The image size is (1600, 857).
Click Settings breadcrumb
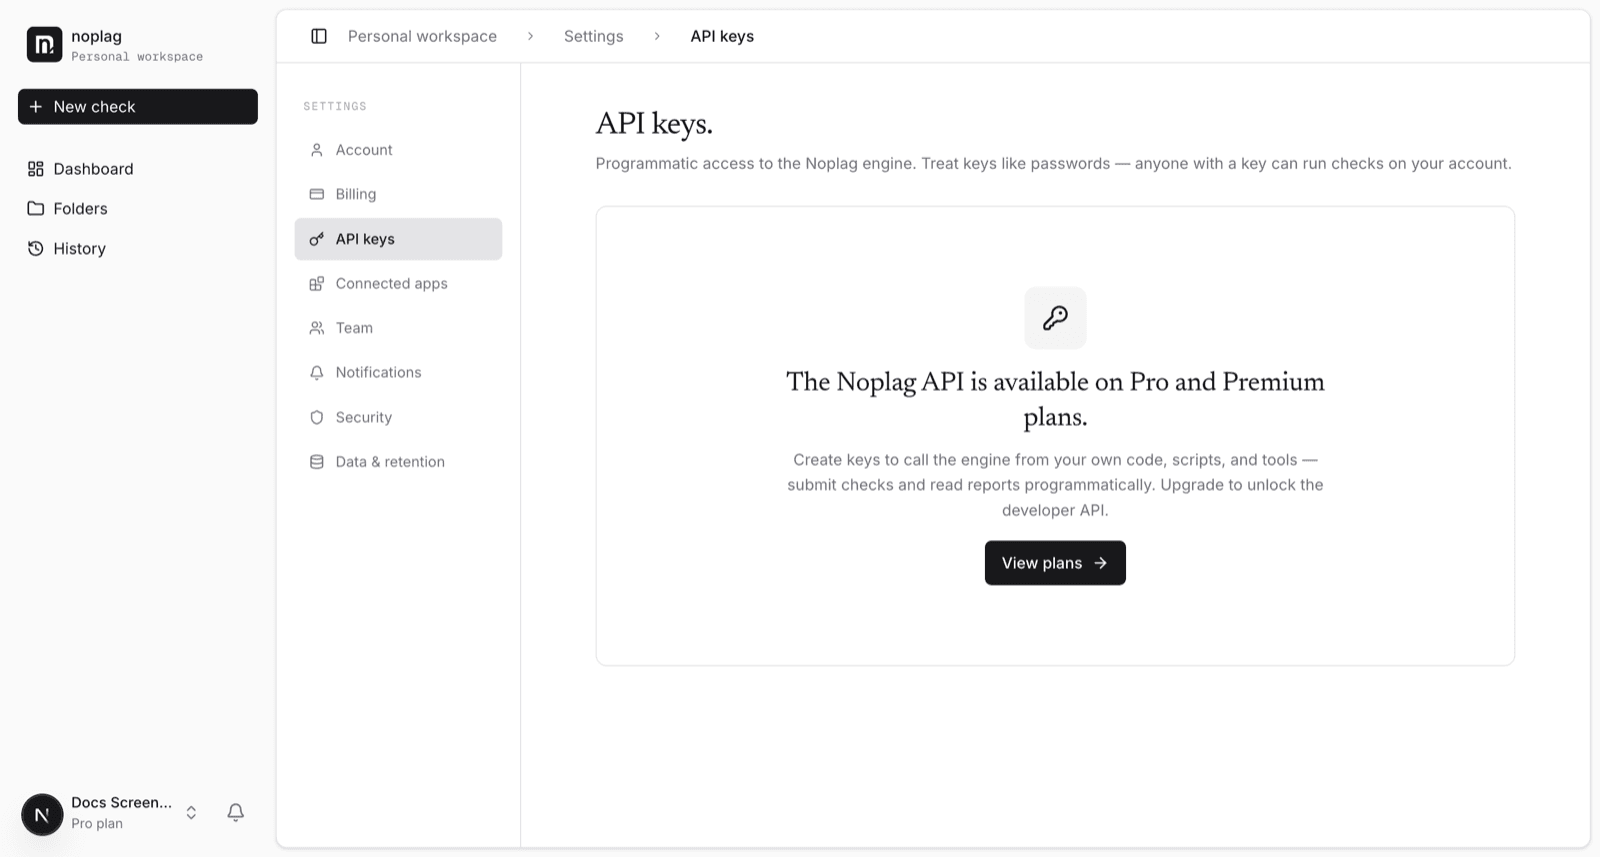point(593,36)
